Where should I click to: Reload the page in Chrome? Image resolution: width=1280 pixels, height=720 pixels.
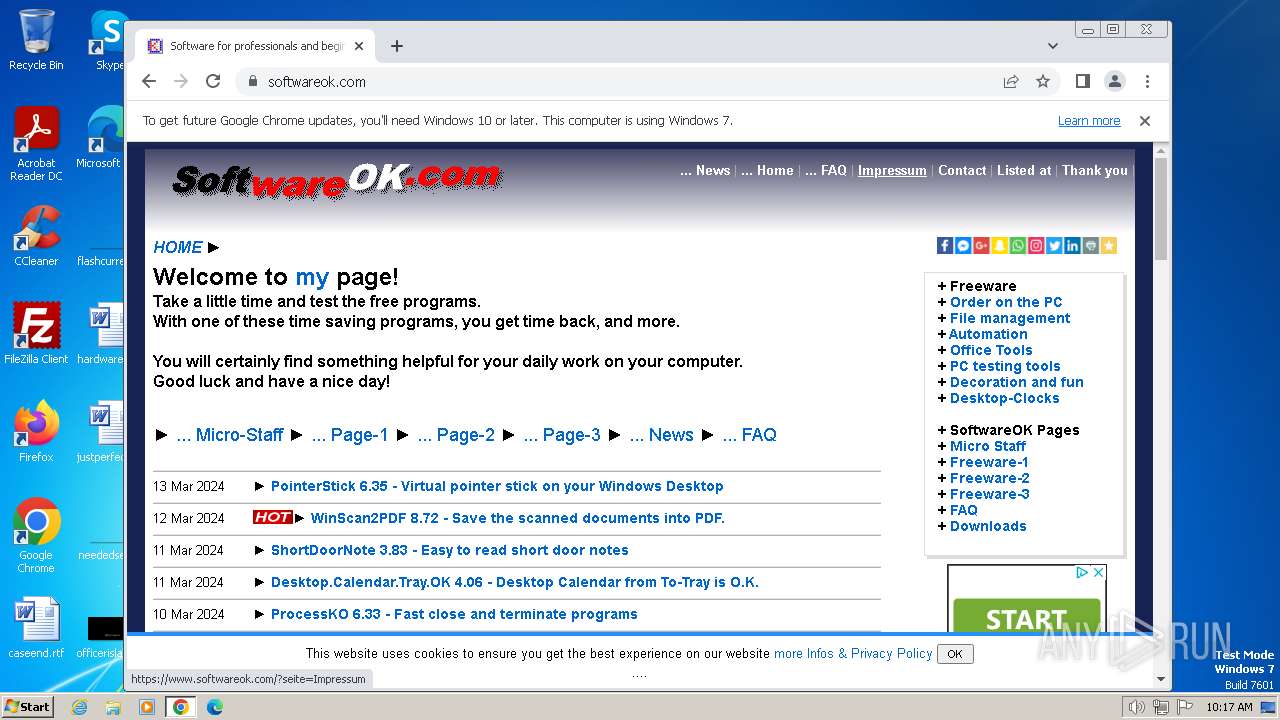pyautogui.click(x=213, y=81)
